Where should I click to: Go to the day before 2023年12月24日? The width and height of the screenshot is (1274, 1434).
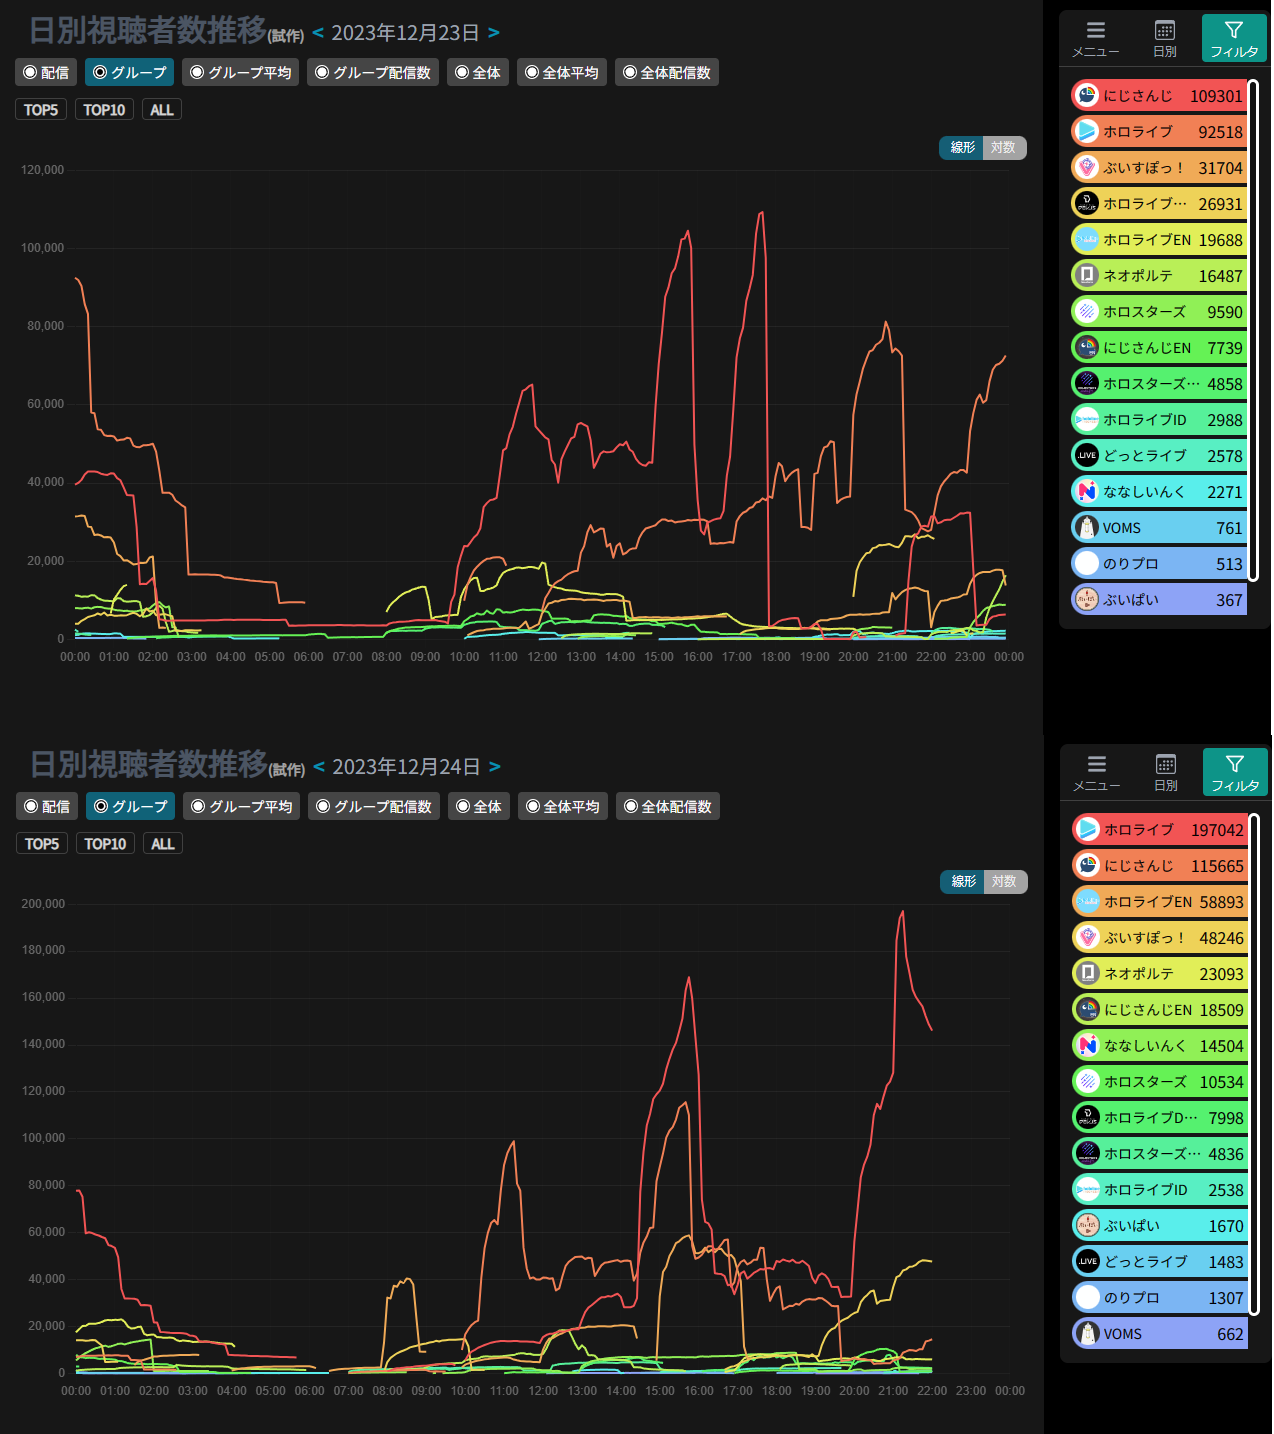pos(319,766)
